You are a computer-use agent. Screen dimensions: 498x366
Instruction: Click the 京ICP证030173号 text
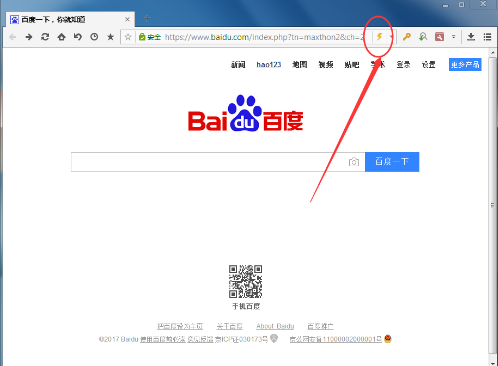click(x=241, y=339)
